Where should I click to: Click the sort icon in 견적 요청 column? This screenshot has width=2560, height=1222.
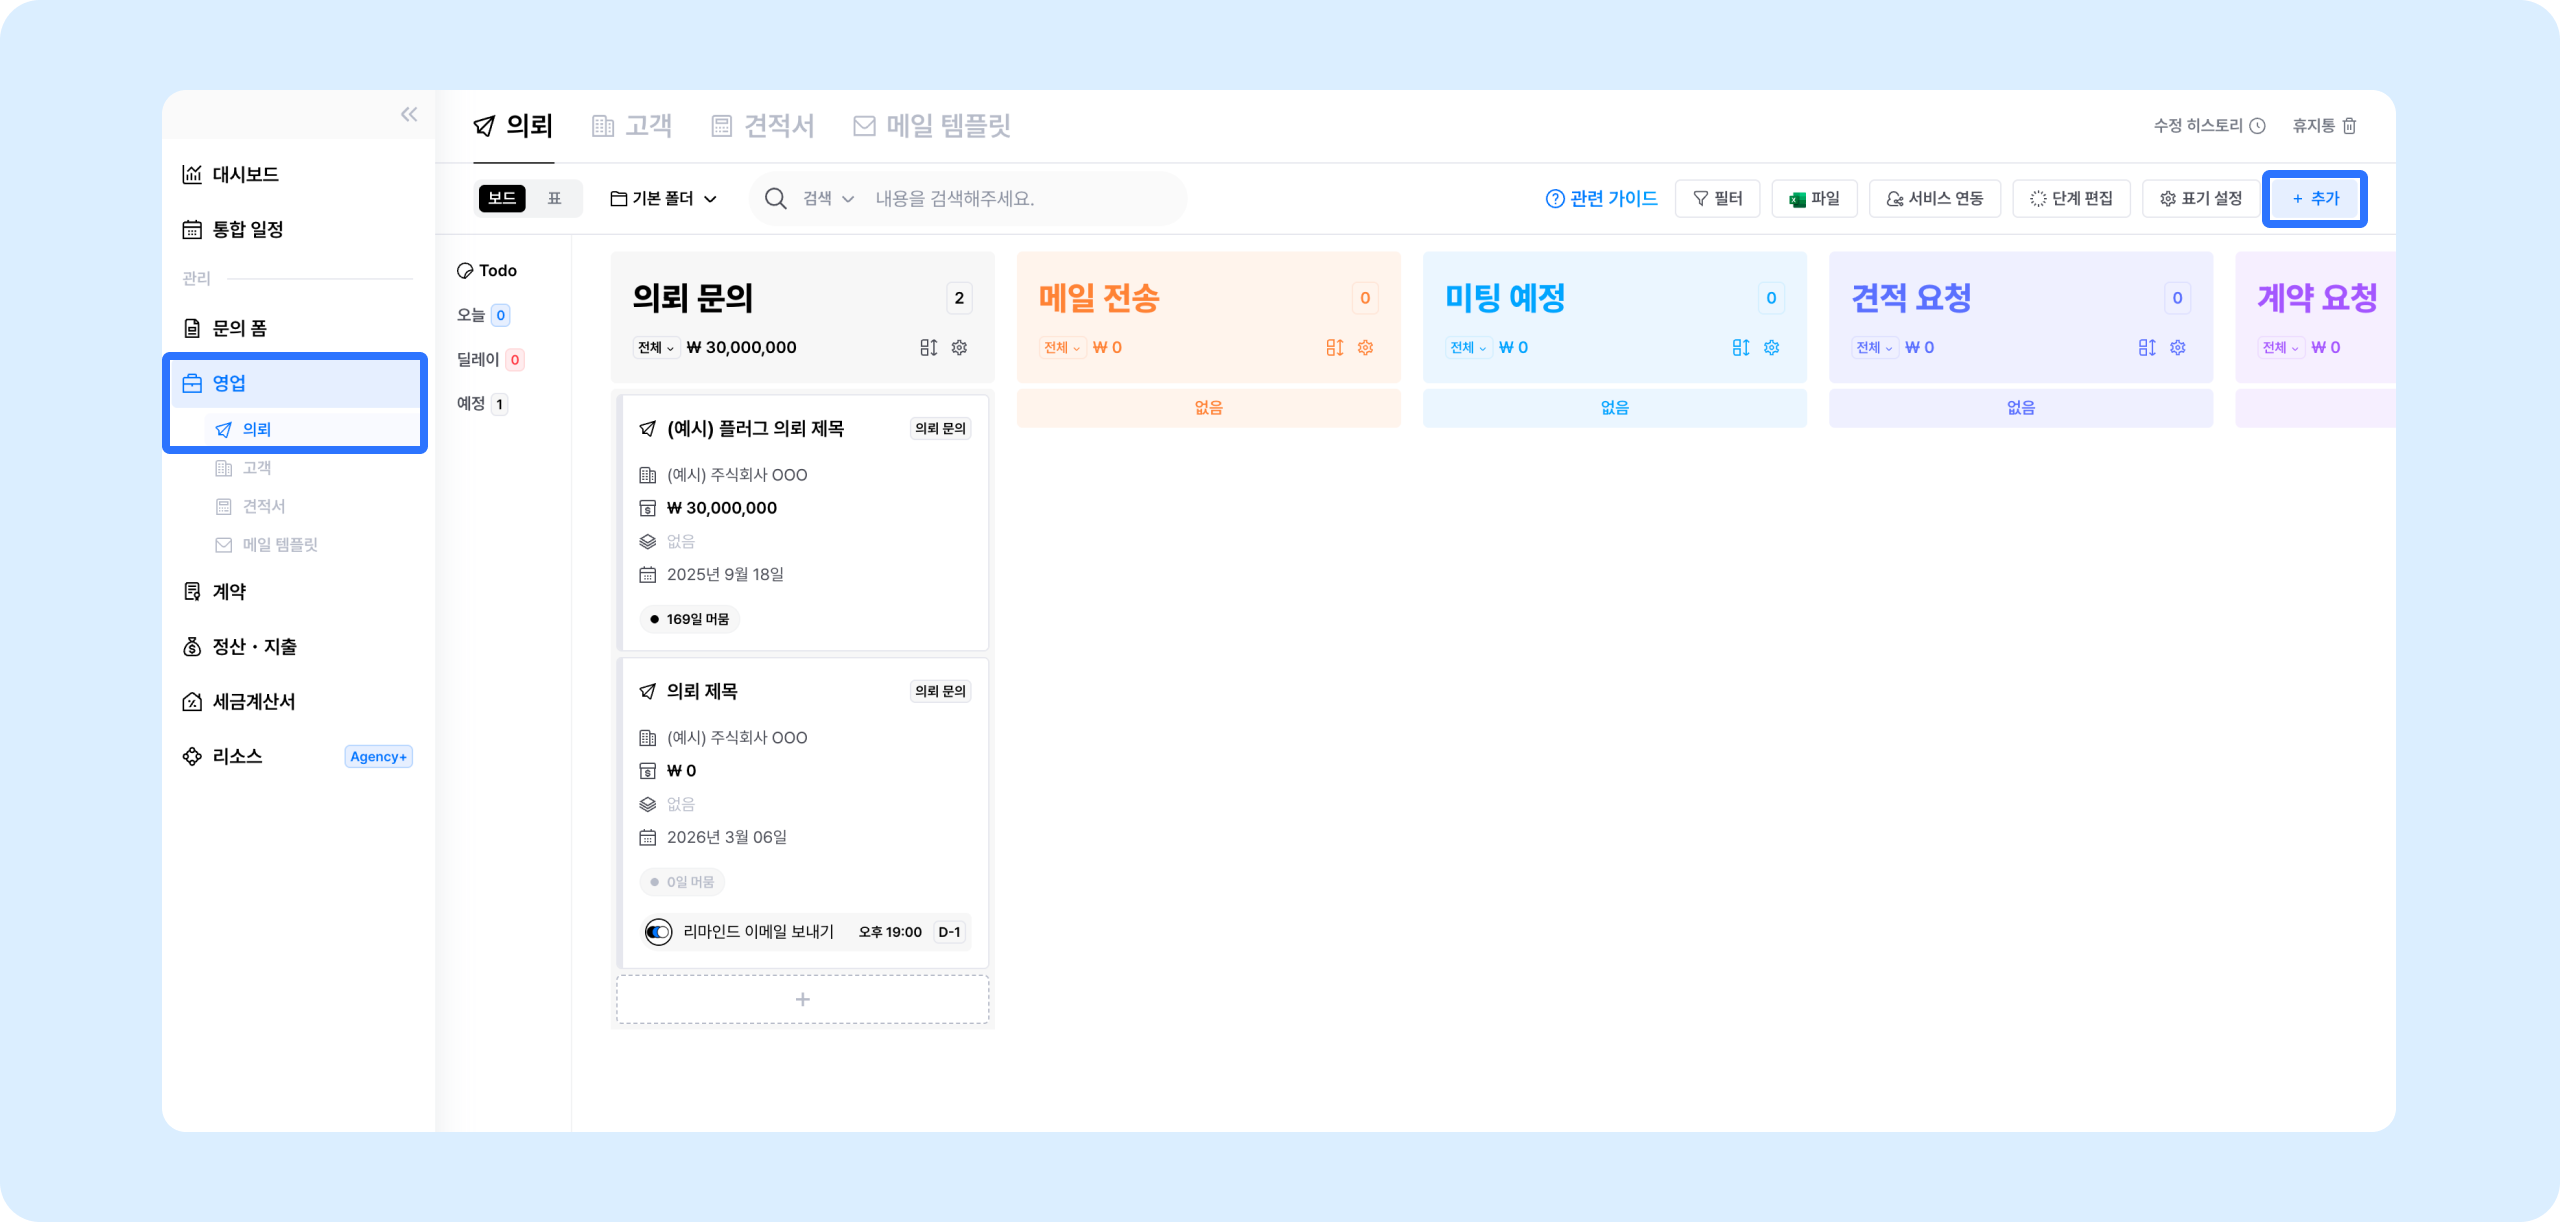[x=2146, y=348]
